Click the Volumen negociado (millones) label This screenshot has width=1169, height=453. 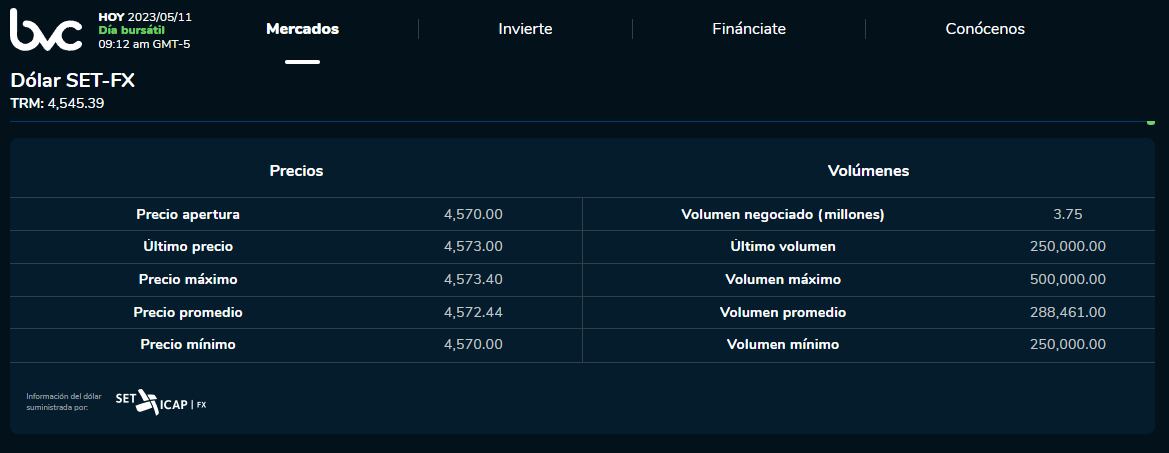click(783, 214)
